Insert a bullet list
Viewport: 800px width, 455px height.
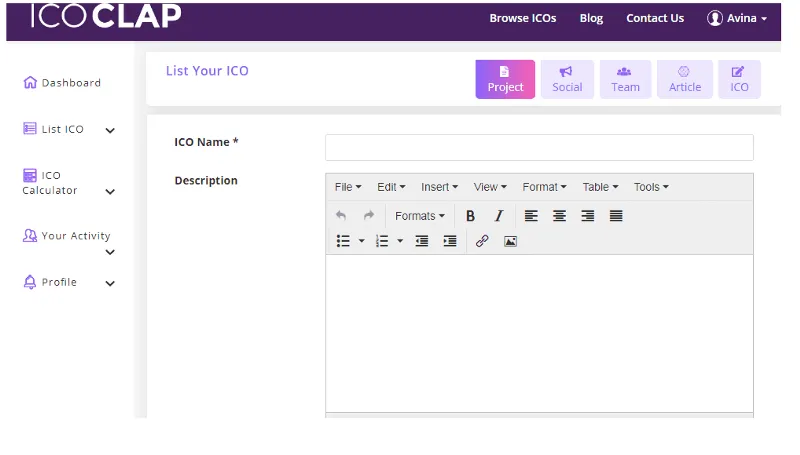tap(343, 241)
